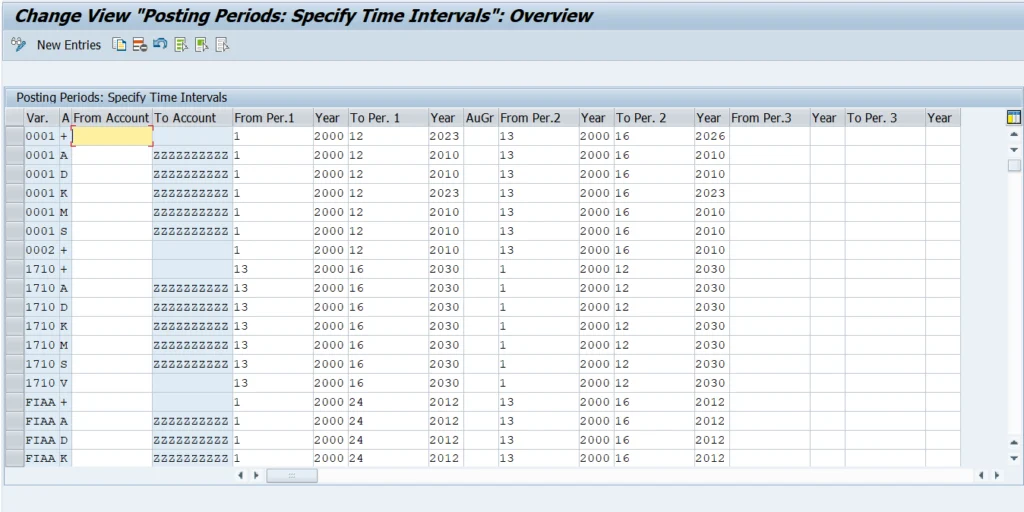The width and height of the screenshot is (1024, 512).
Task: Click the Copy As icon
Action: click(x=119, y=45)
